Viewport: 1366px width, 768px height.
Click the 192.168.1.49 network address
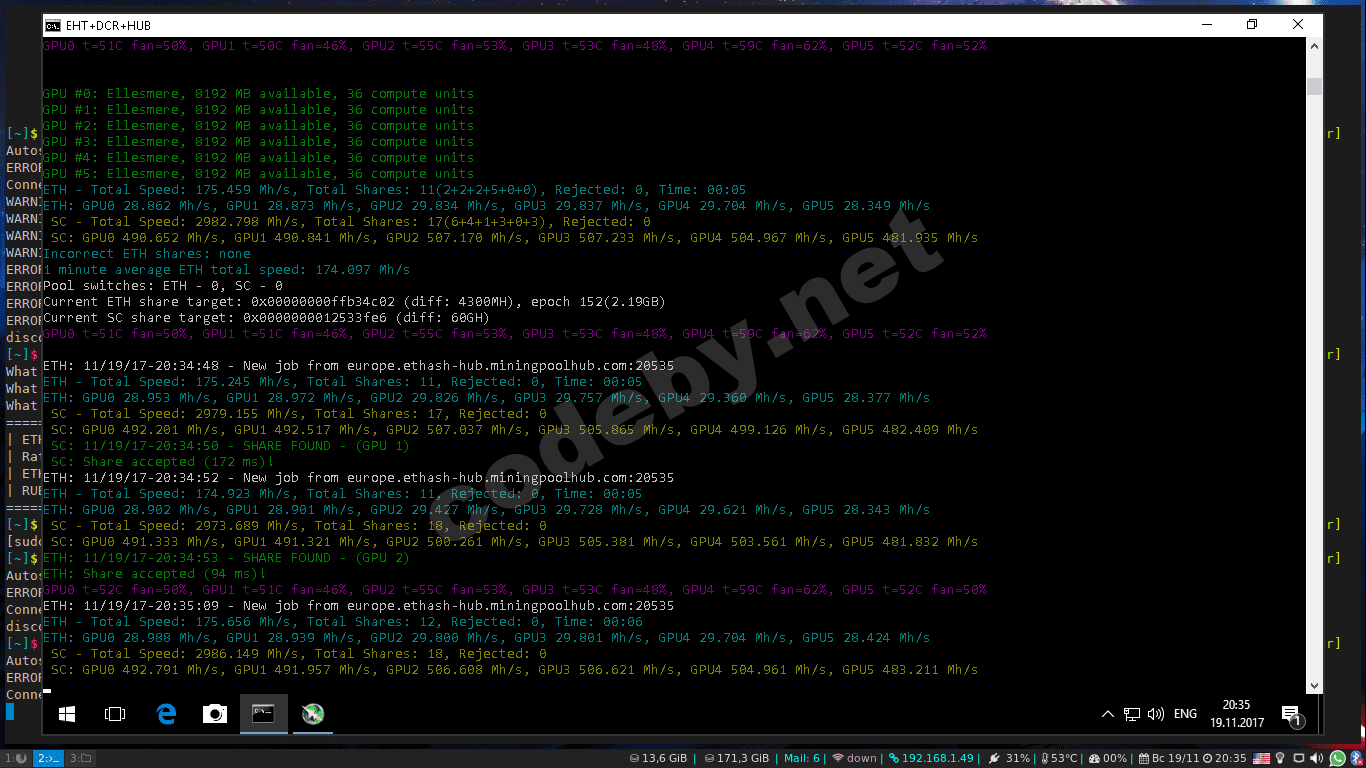931,759
